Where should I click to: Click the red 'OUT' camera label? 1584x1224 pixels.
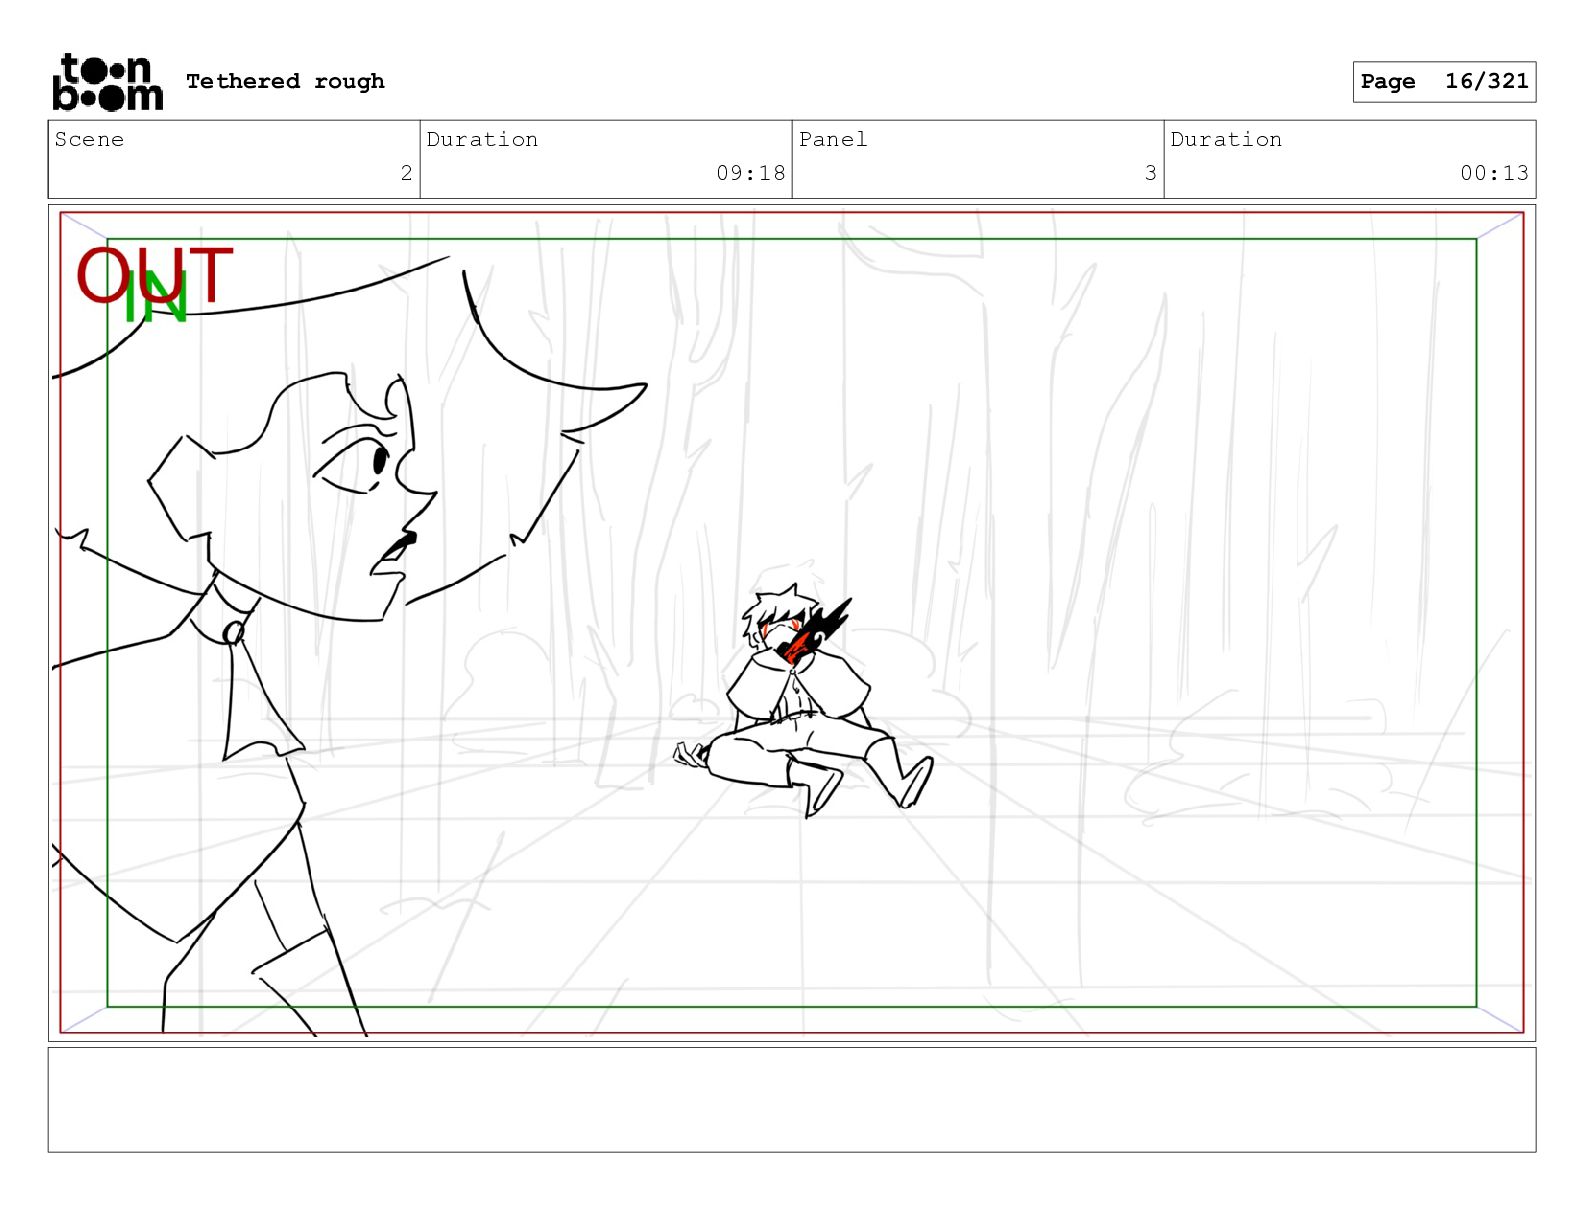(155, 275)
